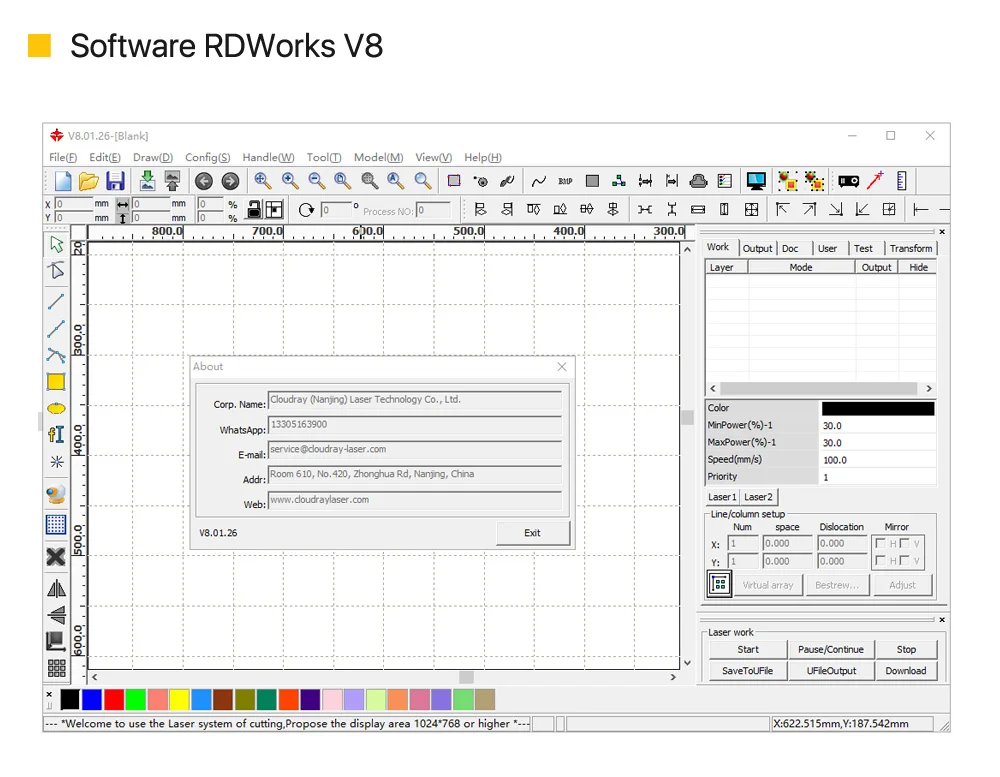
Task: Open the Help menu
Action: click(x=483, y=158)
